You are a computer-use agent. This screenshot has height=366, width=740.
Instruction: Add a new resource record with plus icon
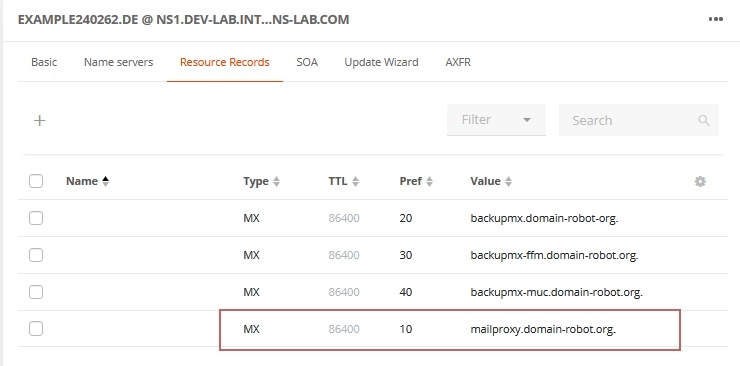[40, 121]
